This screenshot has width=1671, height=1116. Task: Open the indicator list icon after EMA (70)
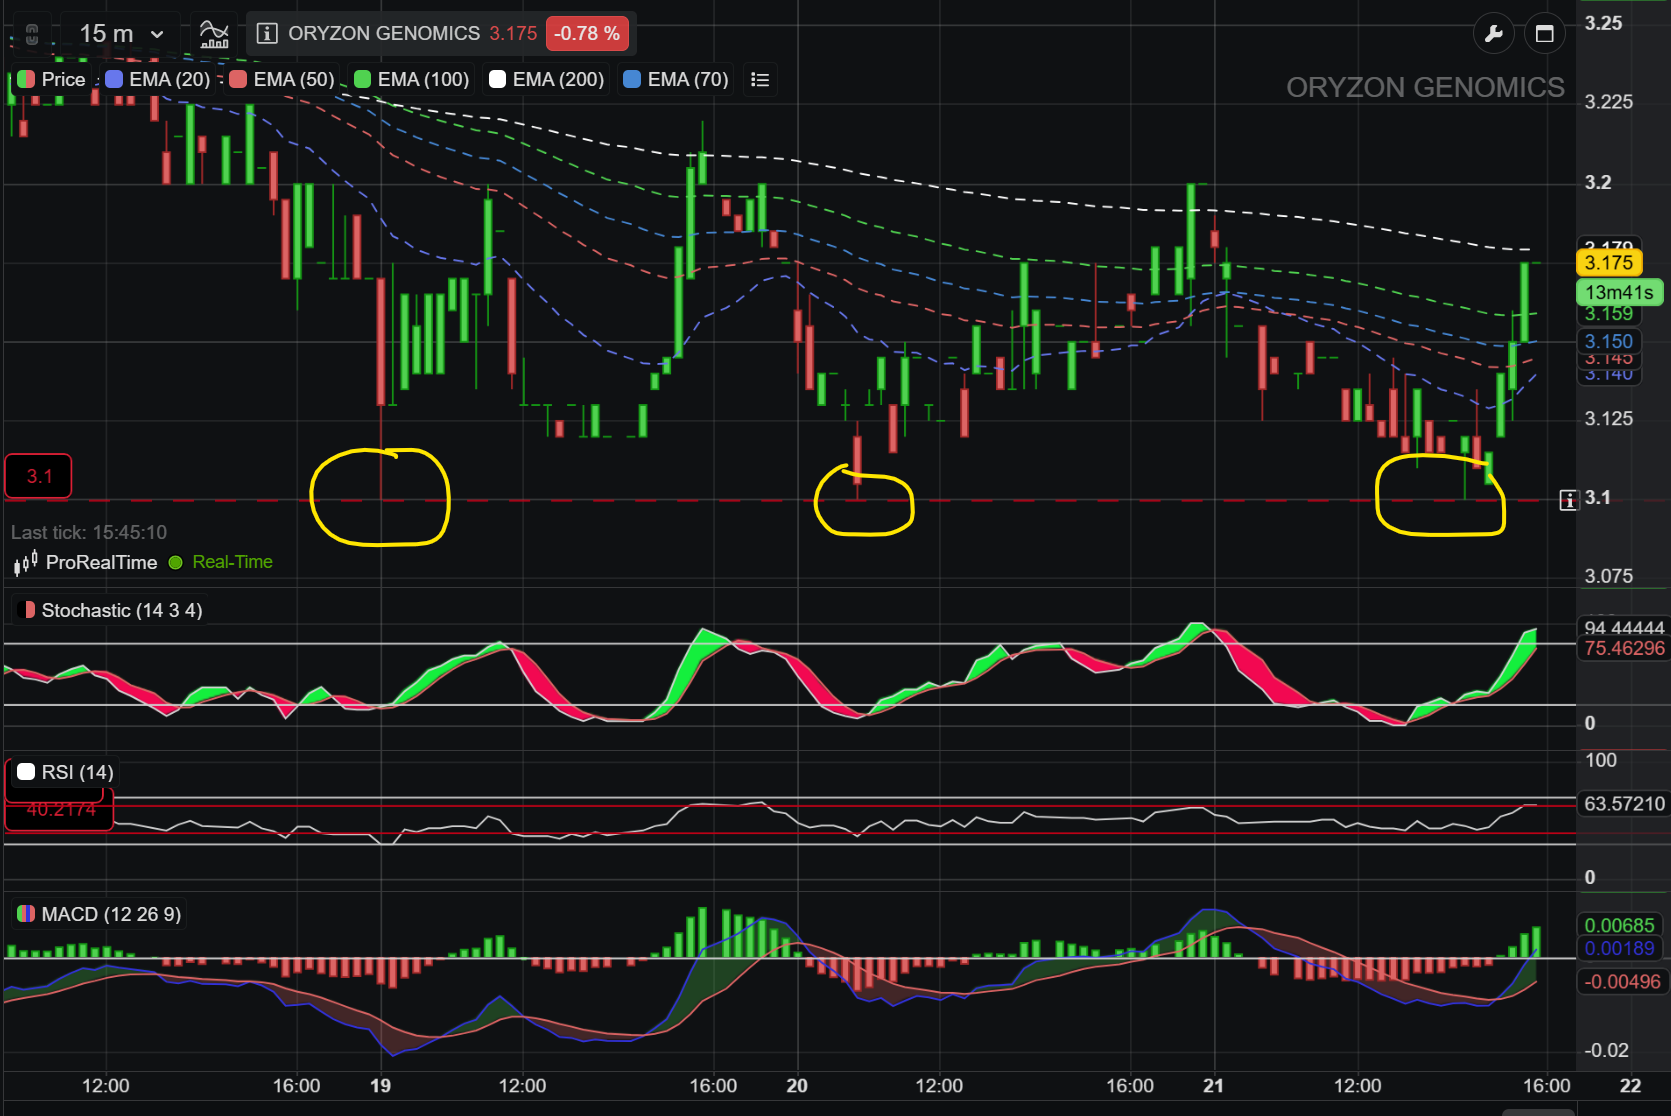(x=760, y=80)
